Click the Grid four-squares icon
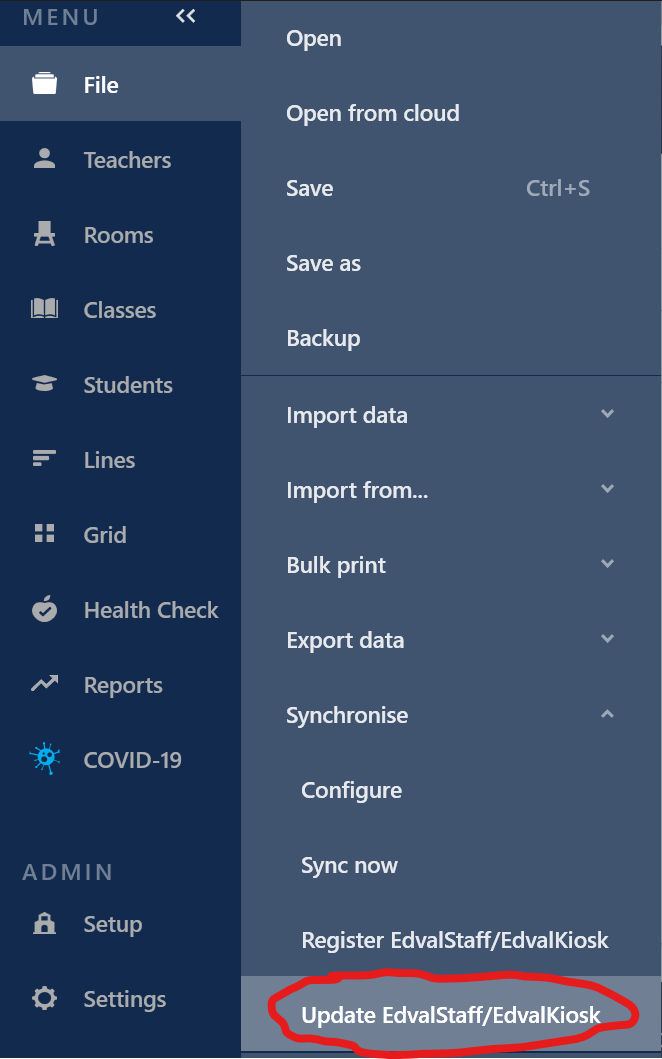This screenshot has width=662, height=1059. tap(44, 534)
